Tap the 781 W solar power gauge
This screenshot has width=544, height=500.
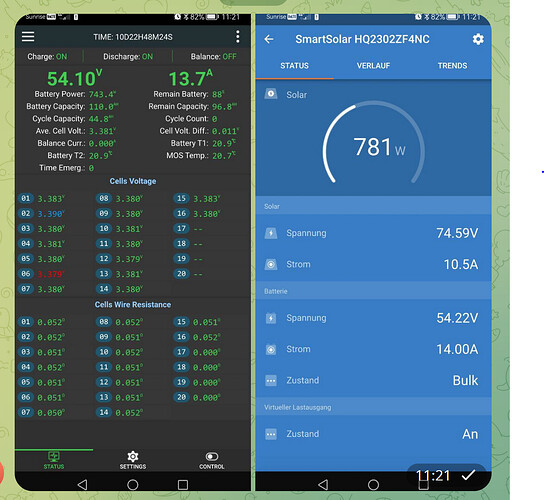click(x=374, y=142)
